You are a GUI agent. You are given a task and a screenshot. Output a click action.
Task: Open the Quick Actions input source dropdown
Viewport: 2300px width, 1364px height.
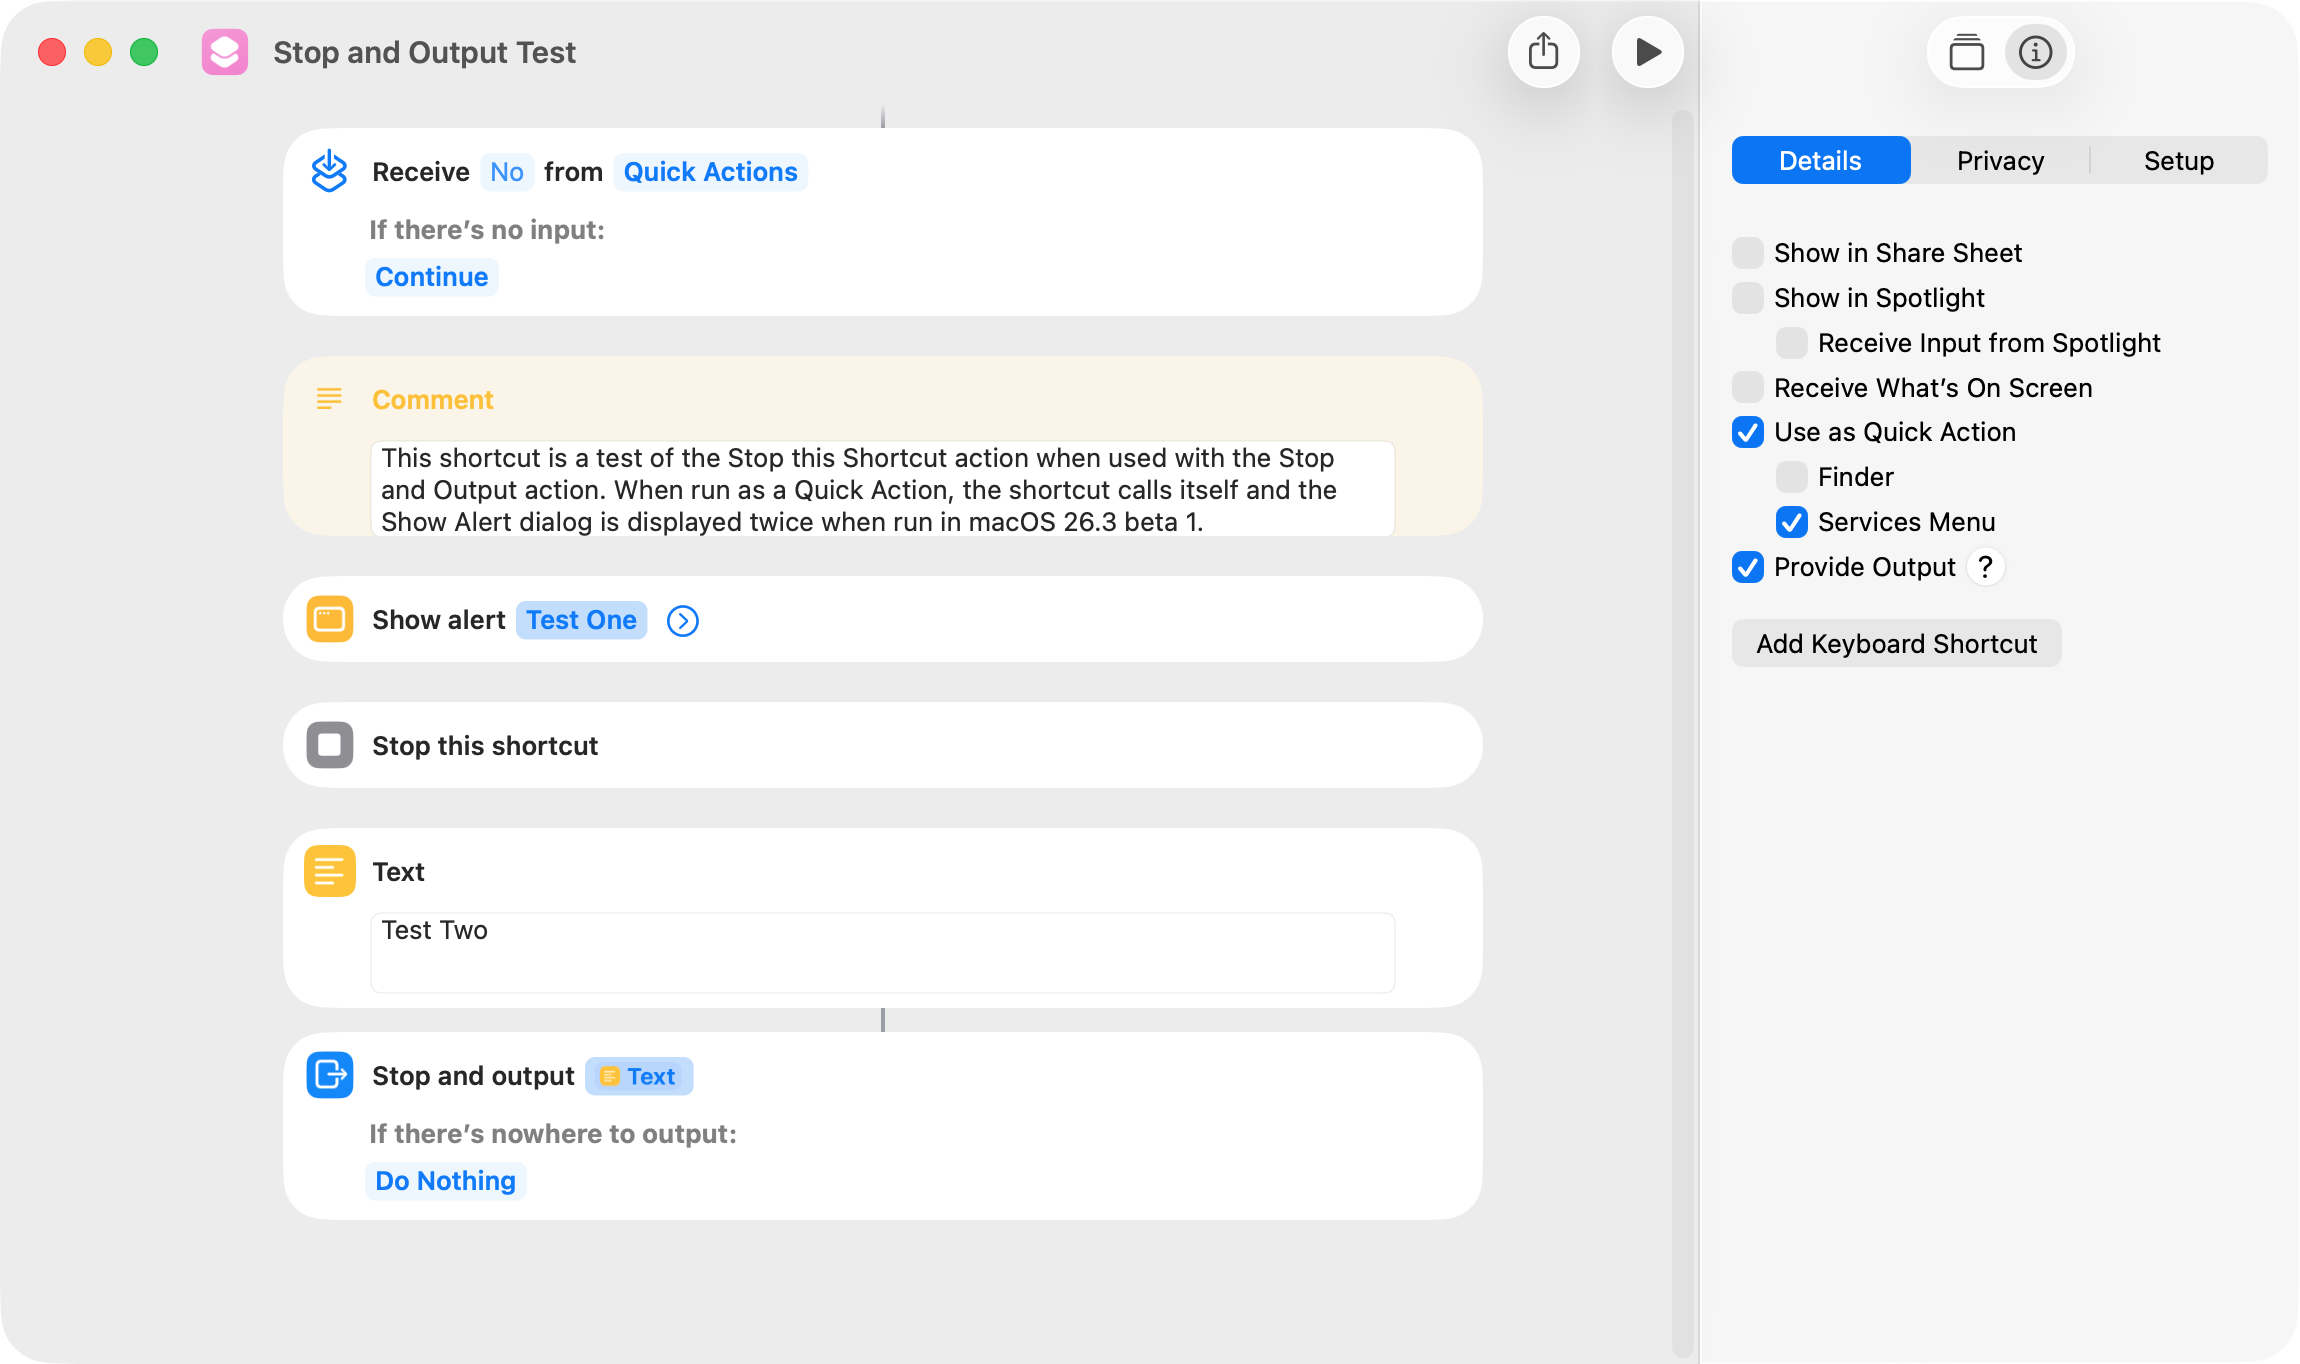coord(710,172)
